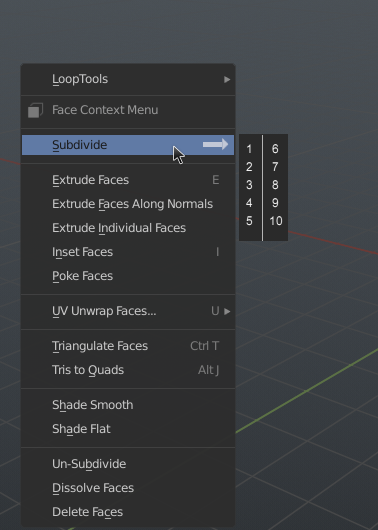
Task: Open the LoopTools submenu
Action: (128, 79)
